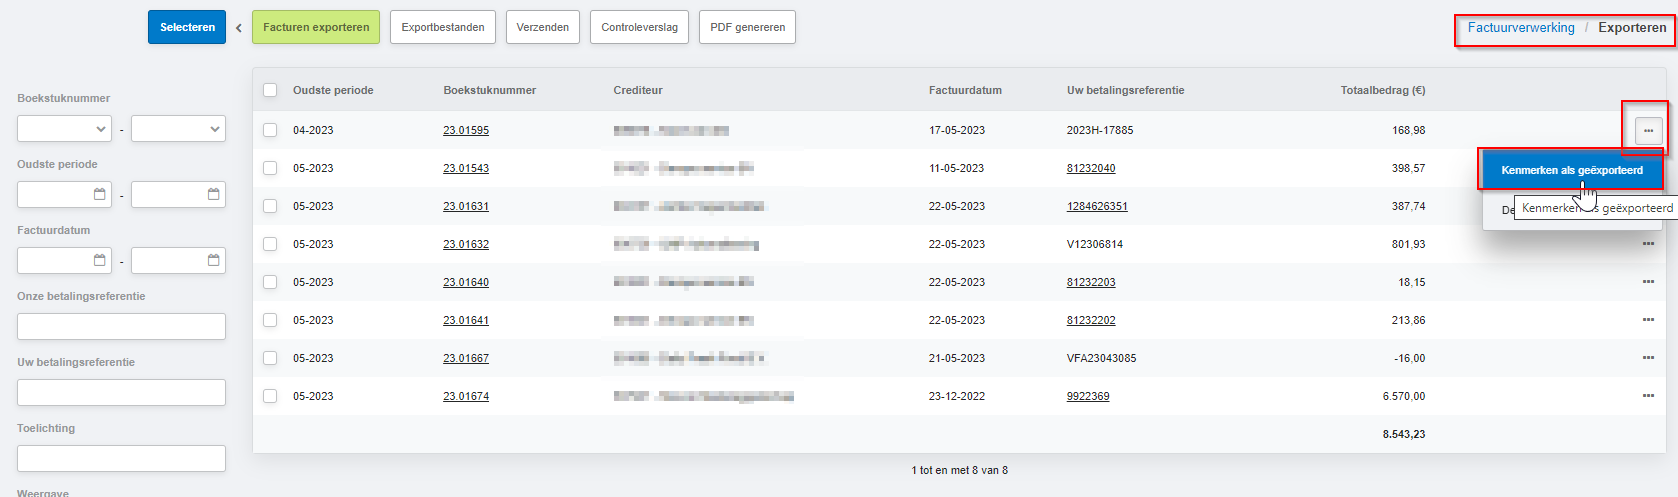1678x497 pixels.
Task: Open first Boekstuknummer dropdown
Action: pyautogui.click(x=64, y=128)
